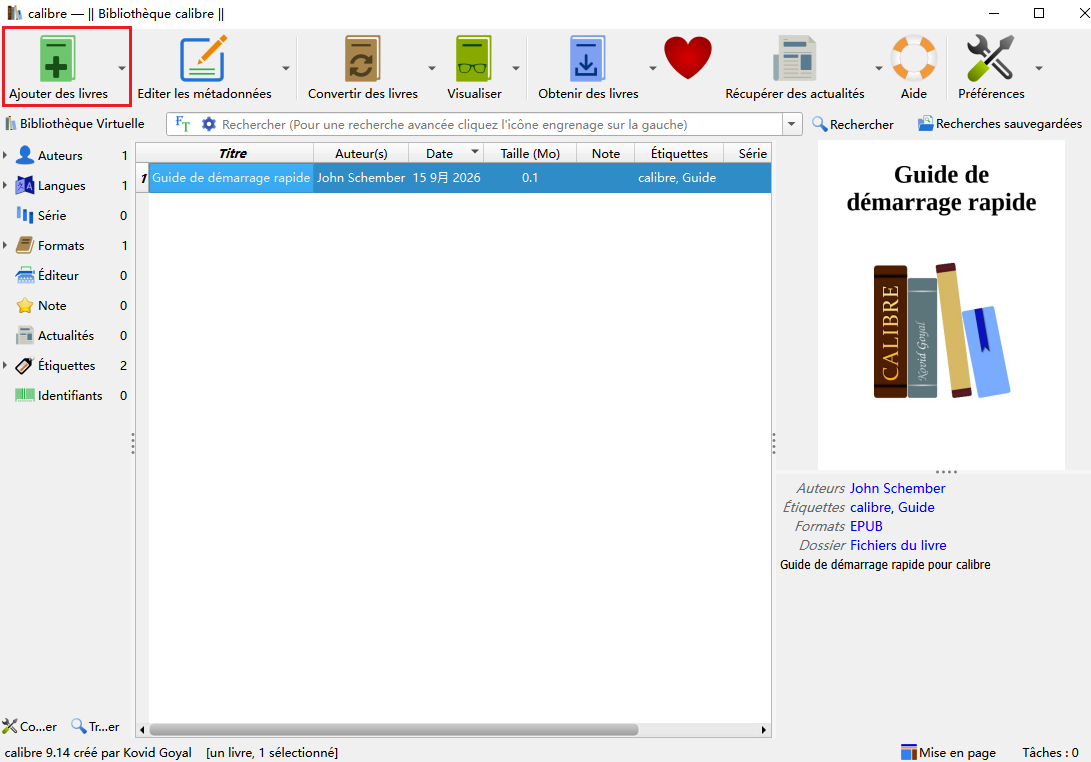Viewport: 1091px width, 762px height.
Task: Click the Tr...er find button
Action: click(95, 727)
